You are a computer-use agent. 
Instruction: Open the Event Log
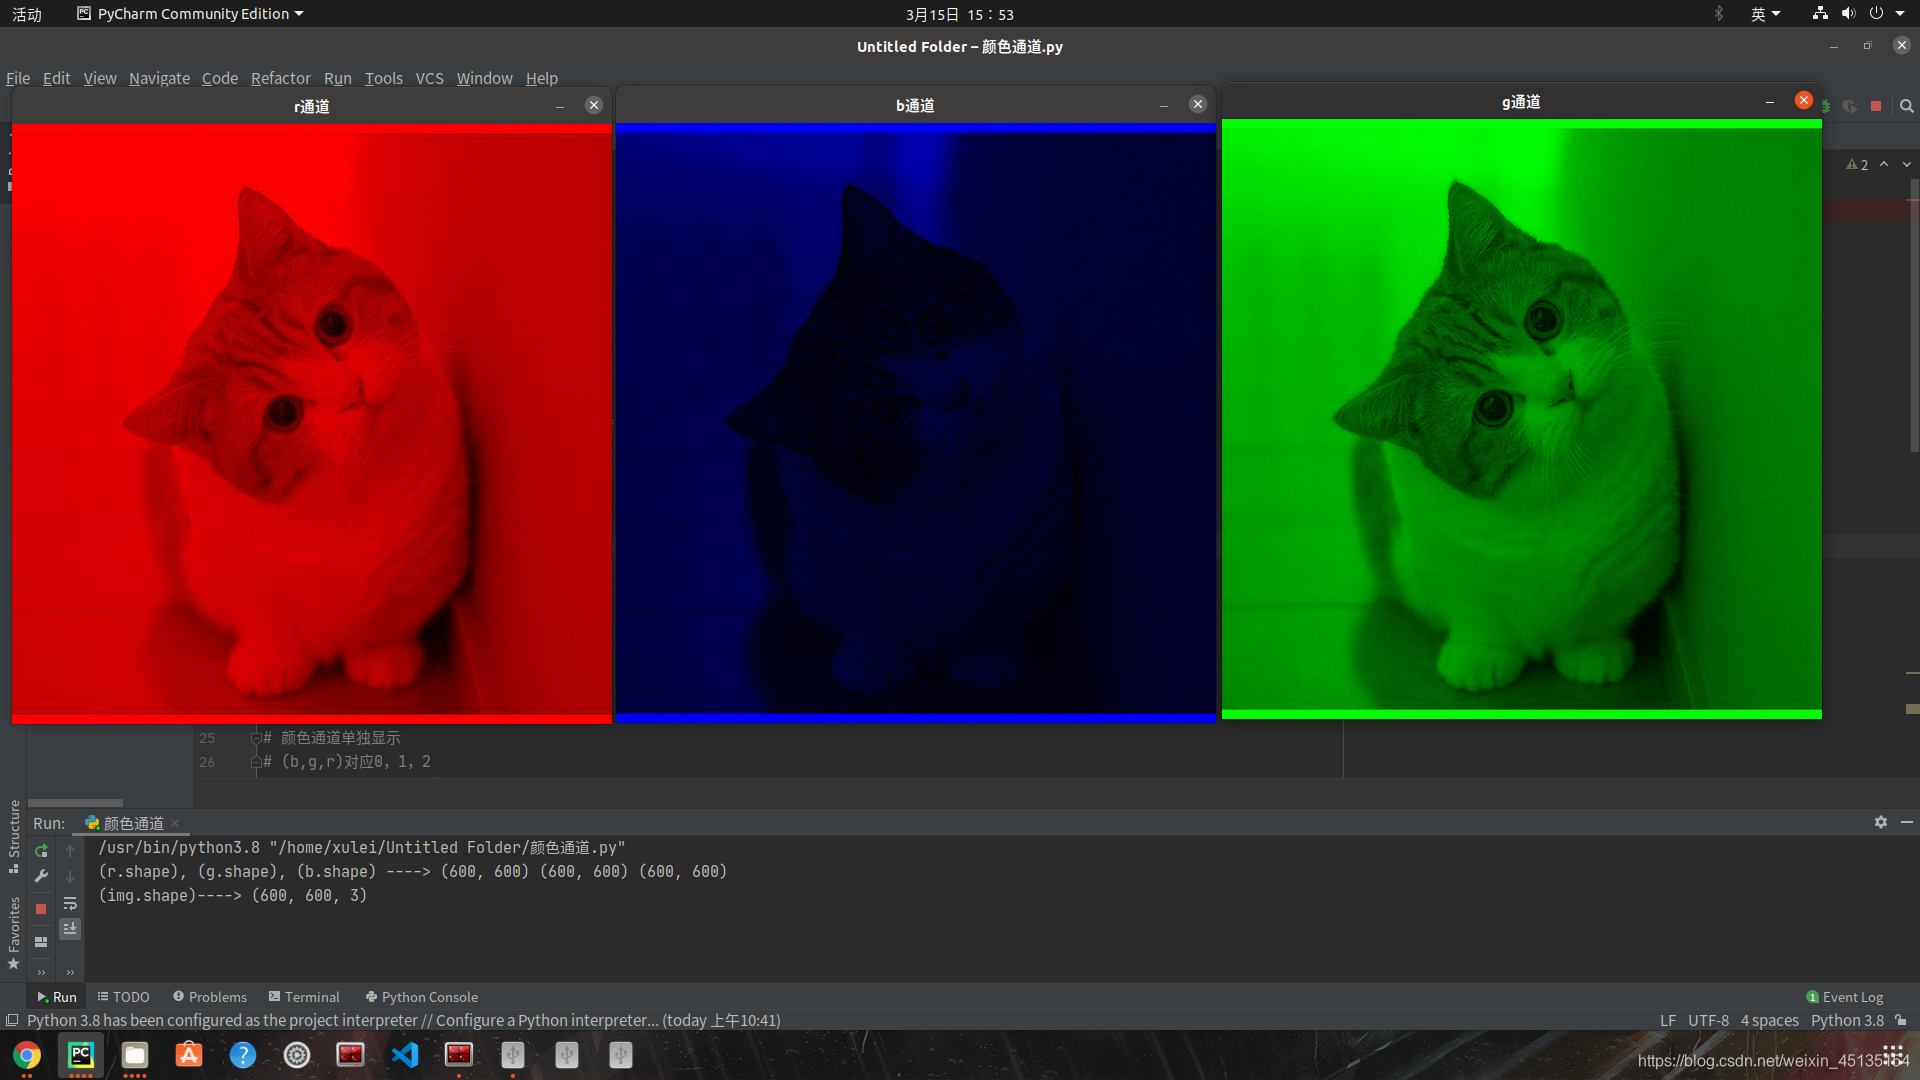tap(1845, 997)
